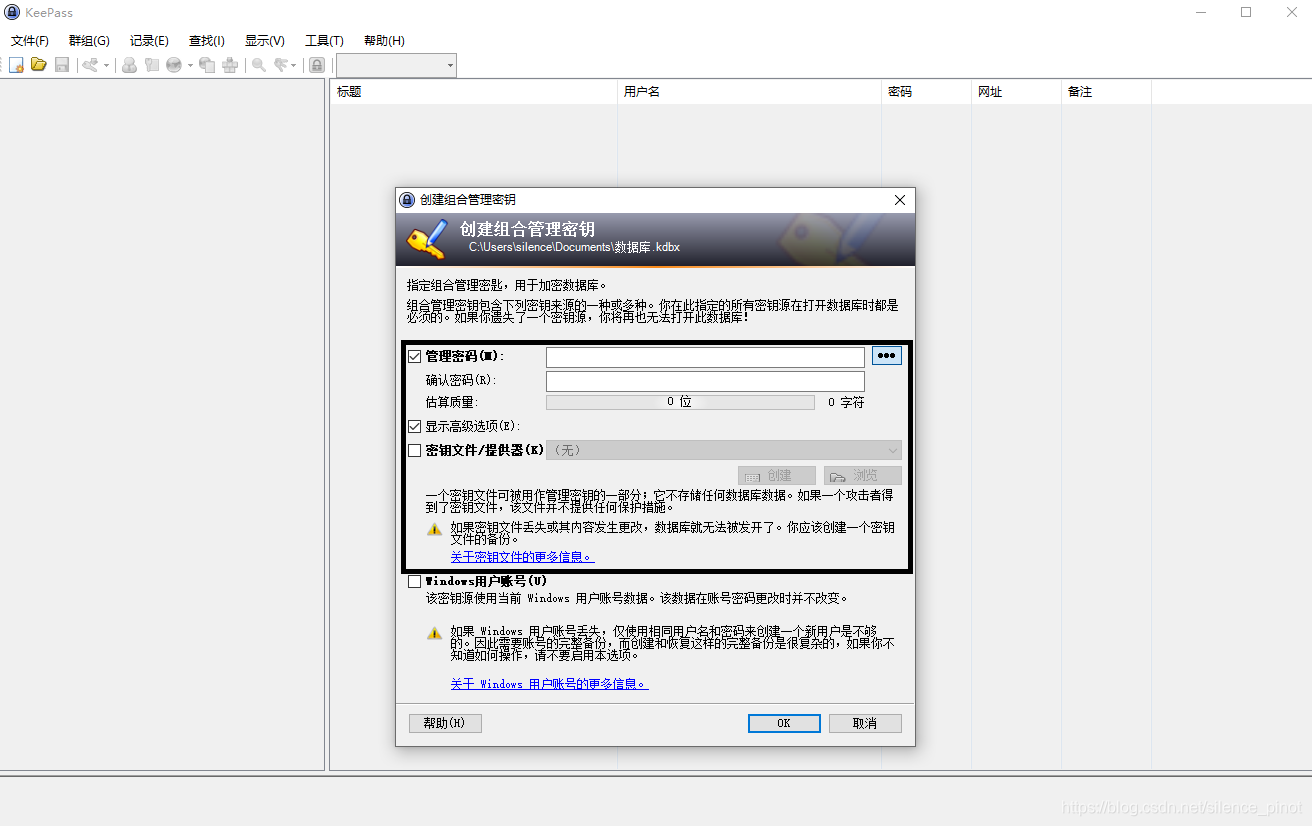The height and width of the screenshot is (826, 1312).
Task: Toggle the 管理密码 checkbox
Action: tap(415, 356)
